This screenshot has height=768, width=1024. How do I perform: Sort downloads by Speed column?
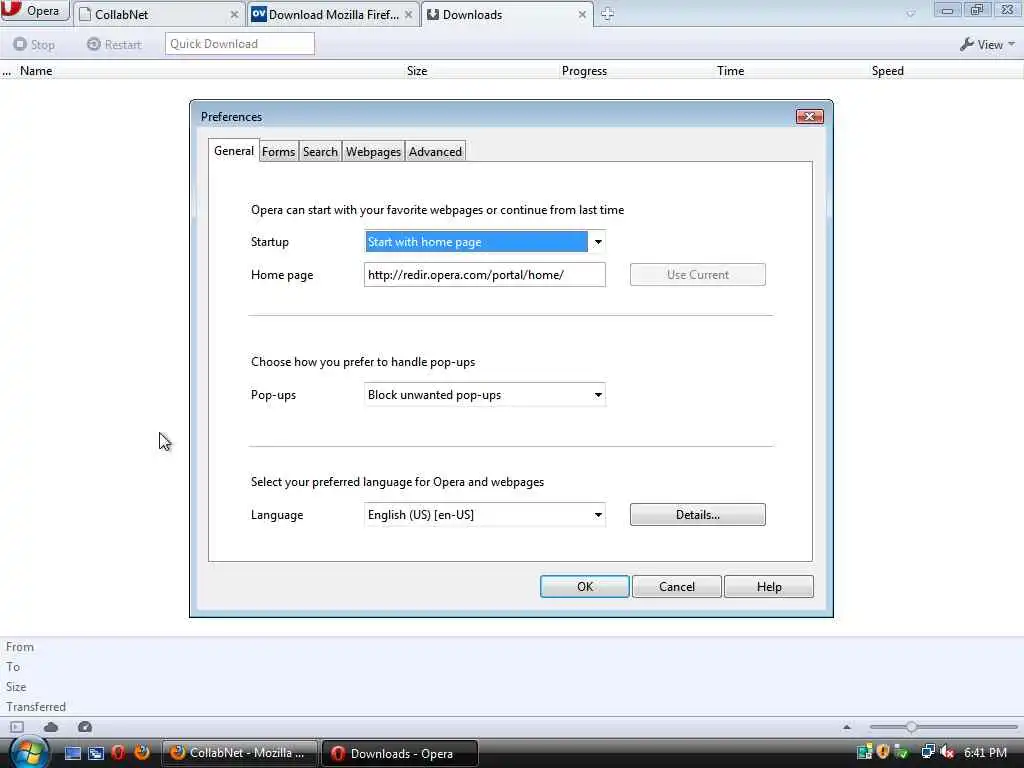888,71
